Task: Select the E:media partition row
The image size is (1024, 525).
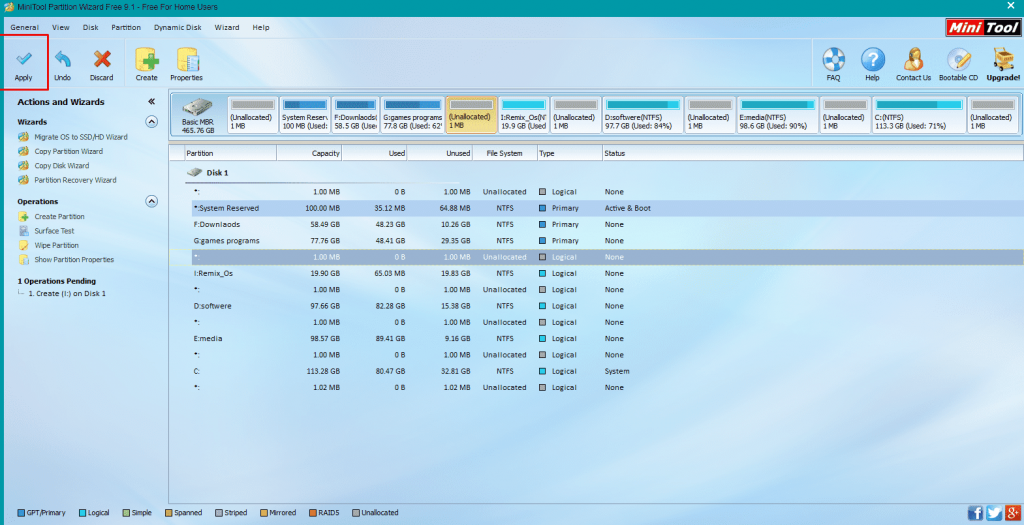Action: pyautogui.click(x=607, y=339)
